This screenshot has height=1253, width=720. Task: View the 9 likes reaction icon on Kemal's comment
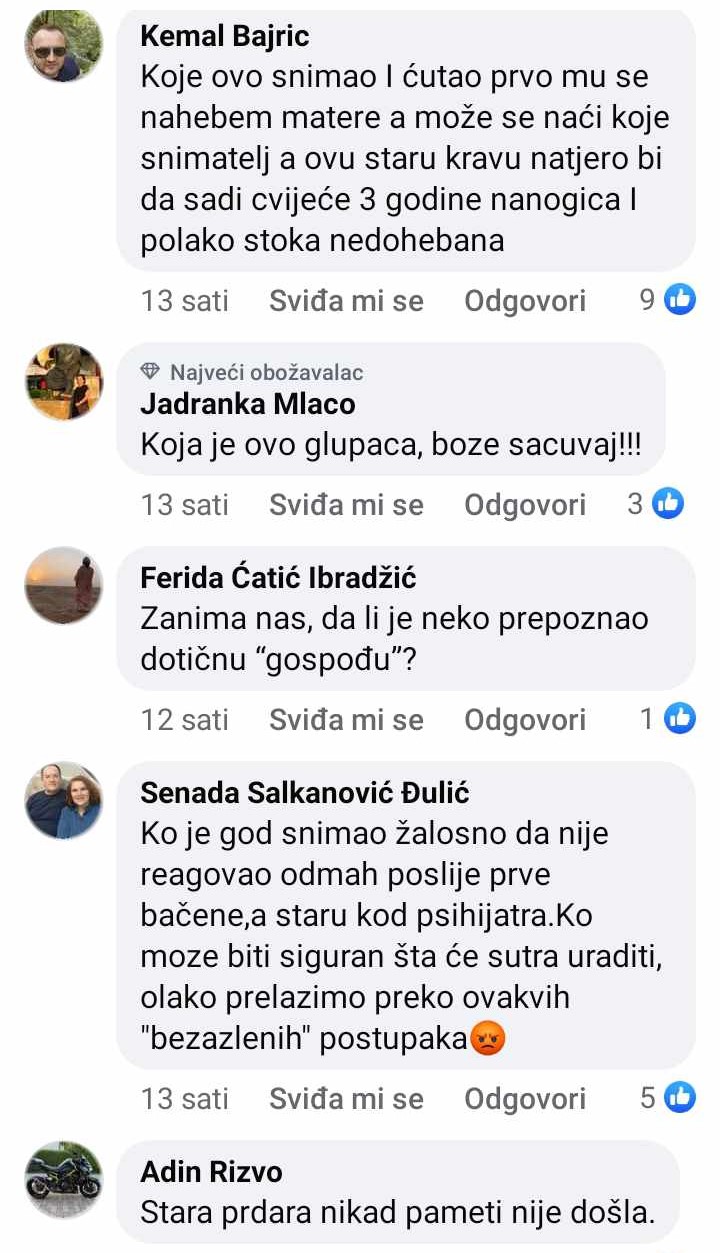(x=680, y=299)
